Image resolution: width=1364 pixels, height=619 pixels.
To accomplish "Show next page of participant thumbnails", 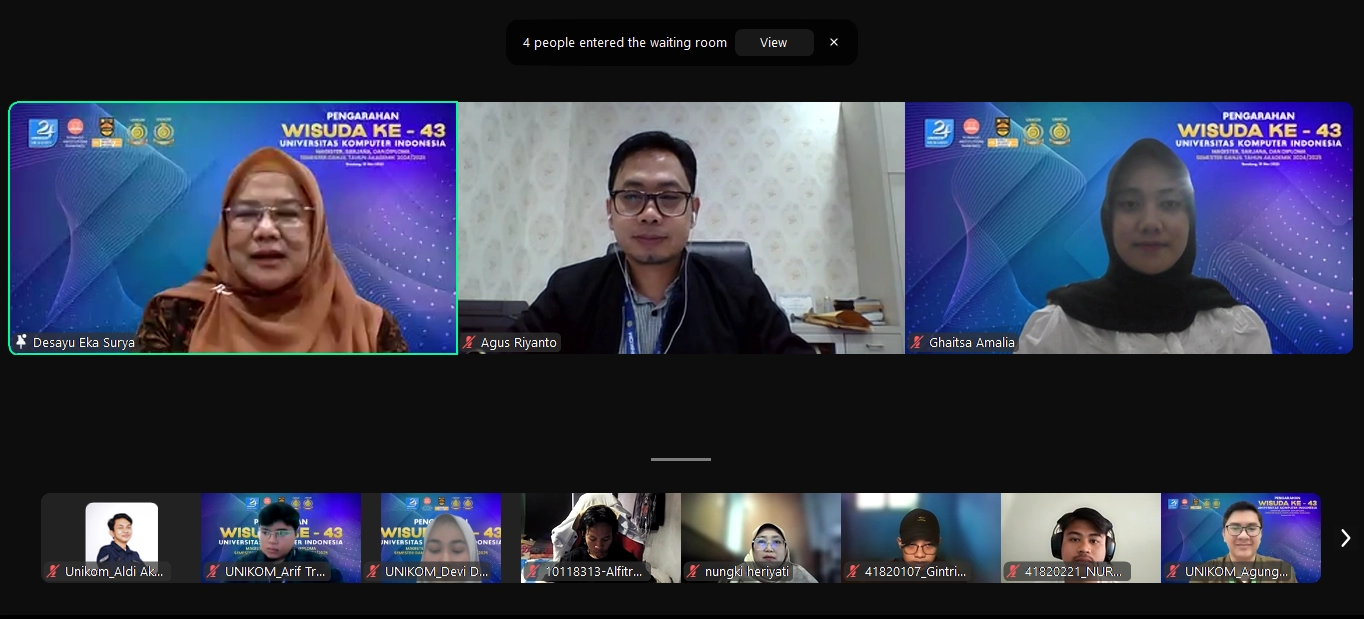I will coord(1345,538).
